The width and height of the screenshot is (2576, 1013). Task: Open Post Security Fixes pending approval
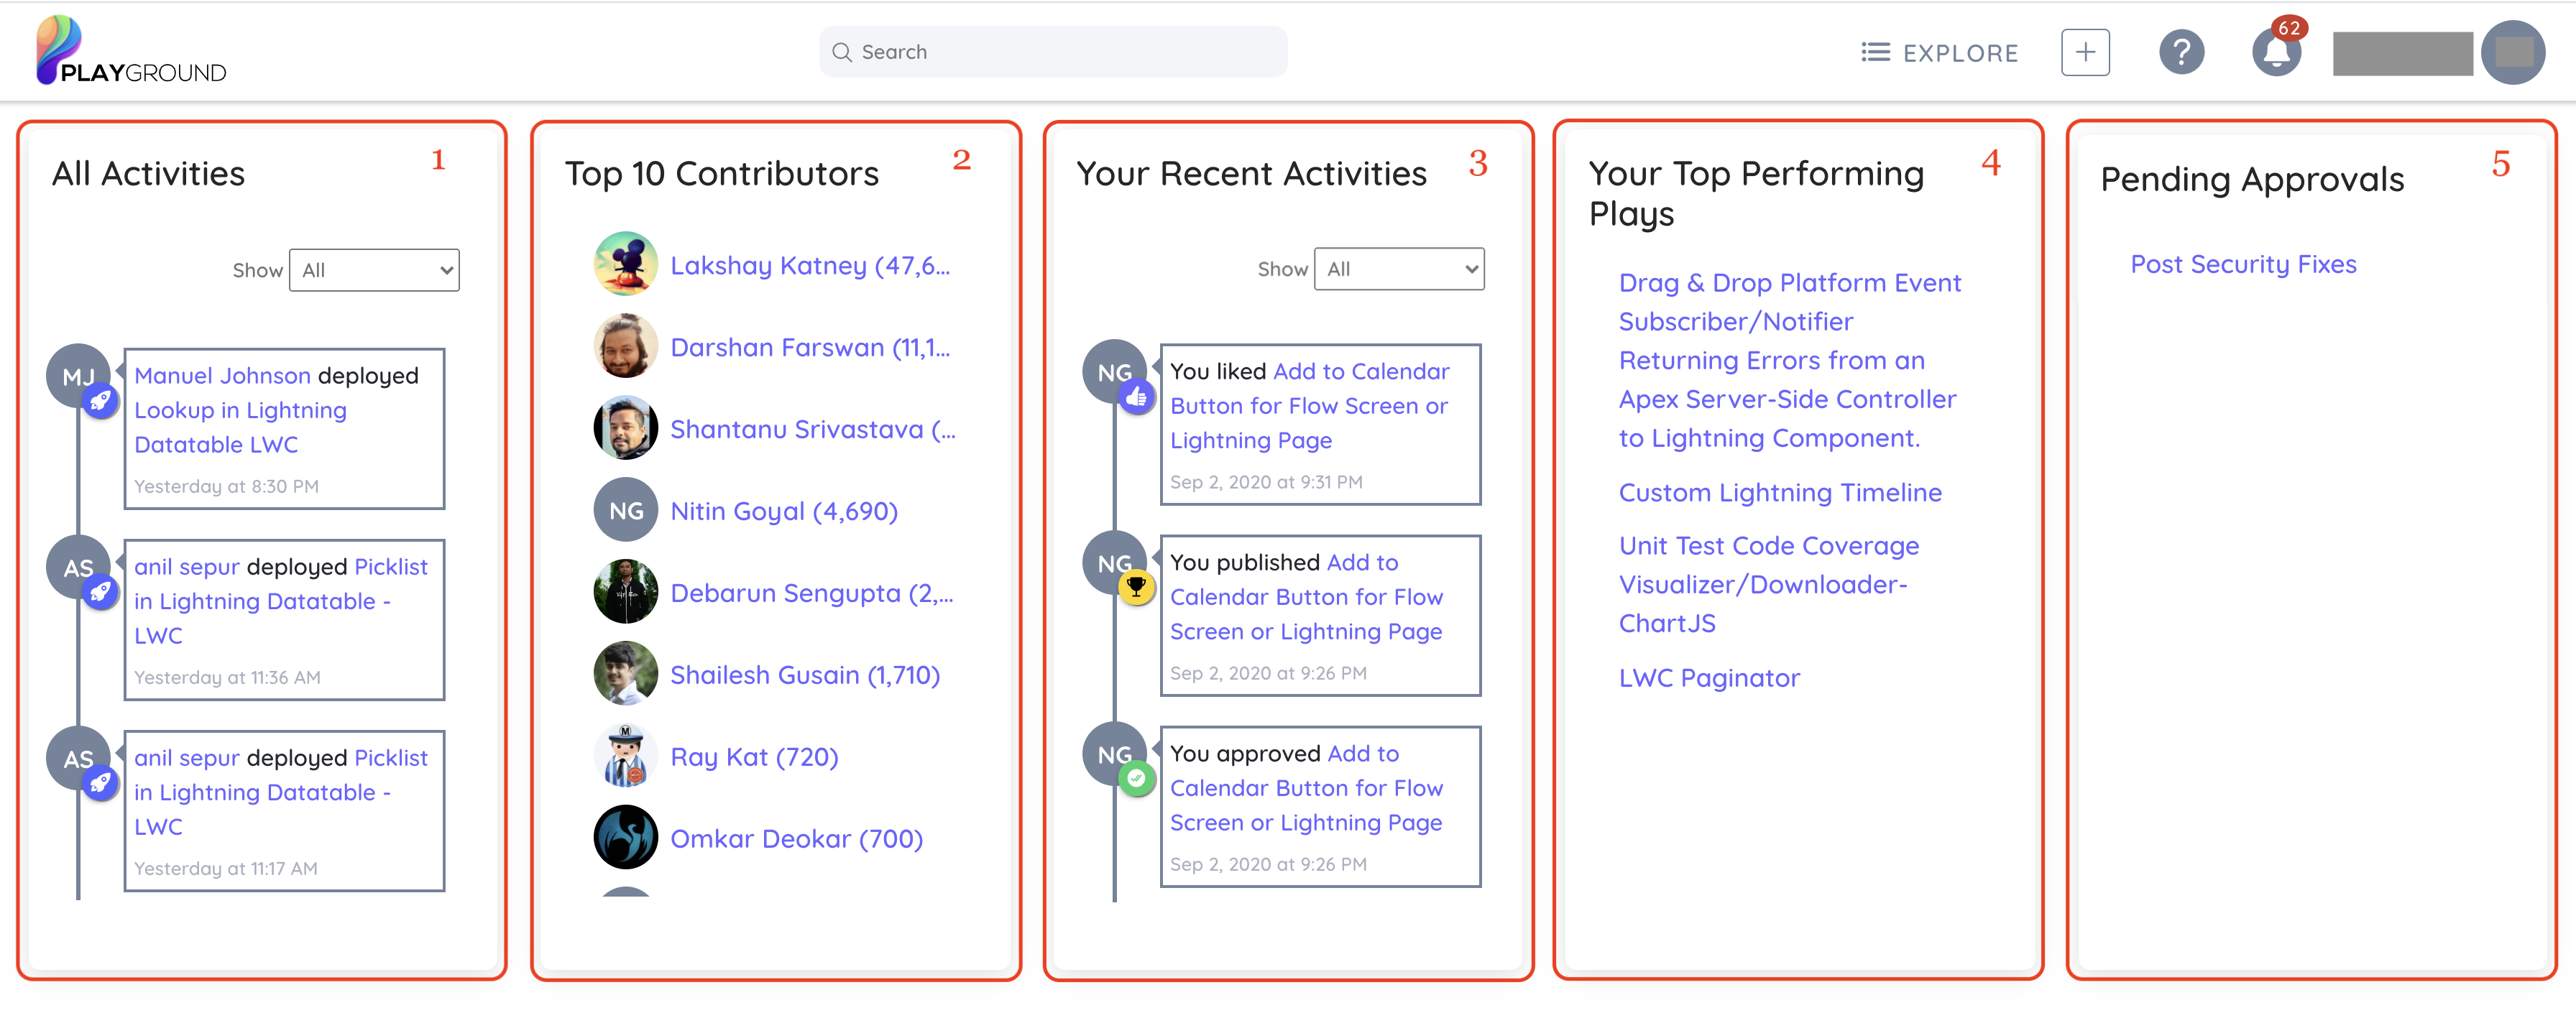pos(2243,265)
